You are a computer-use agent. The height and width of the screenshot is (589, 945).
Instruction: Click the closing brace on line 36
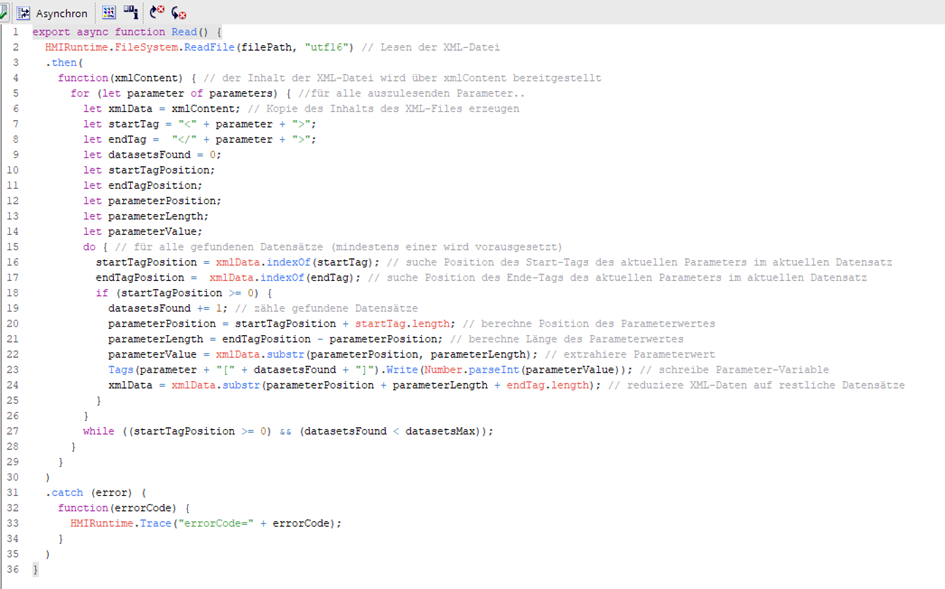click(35, 570)
